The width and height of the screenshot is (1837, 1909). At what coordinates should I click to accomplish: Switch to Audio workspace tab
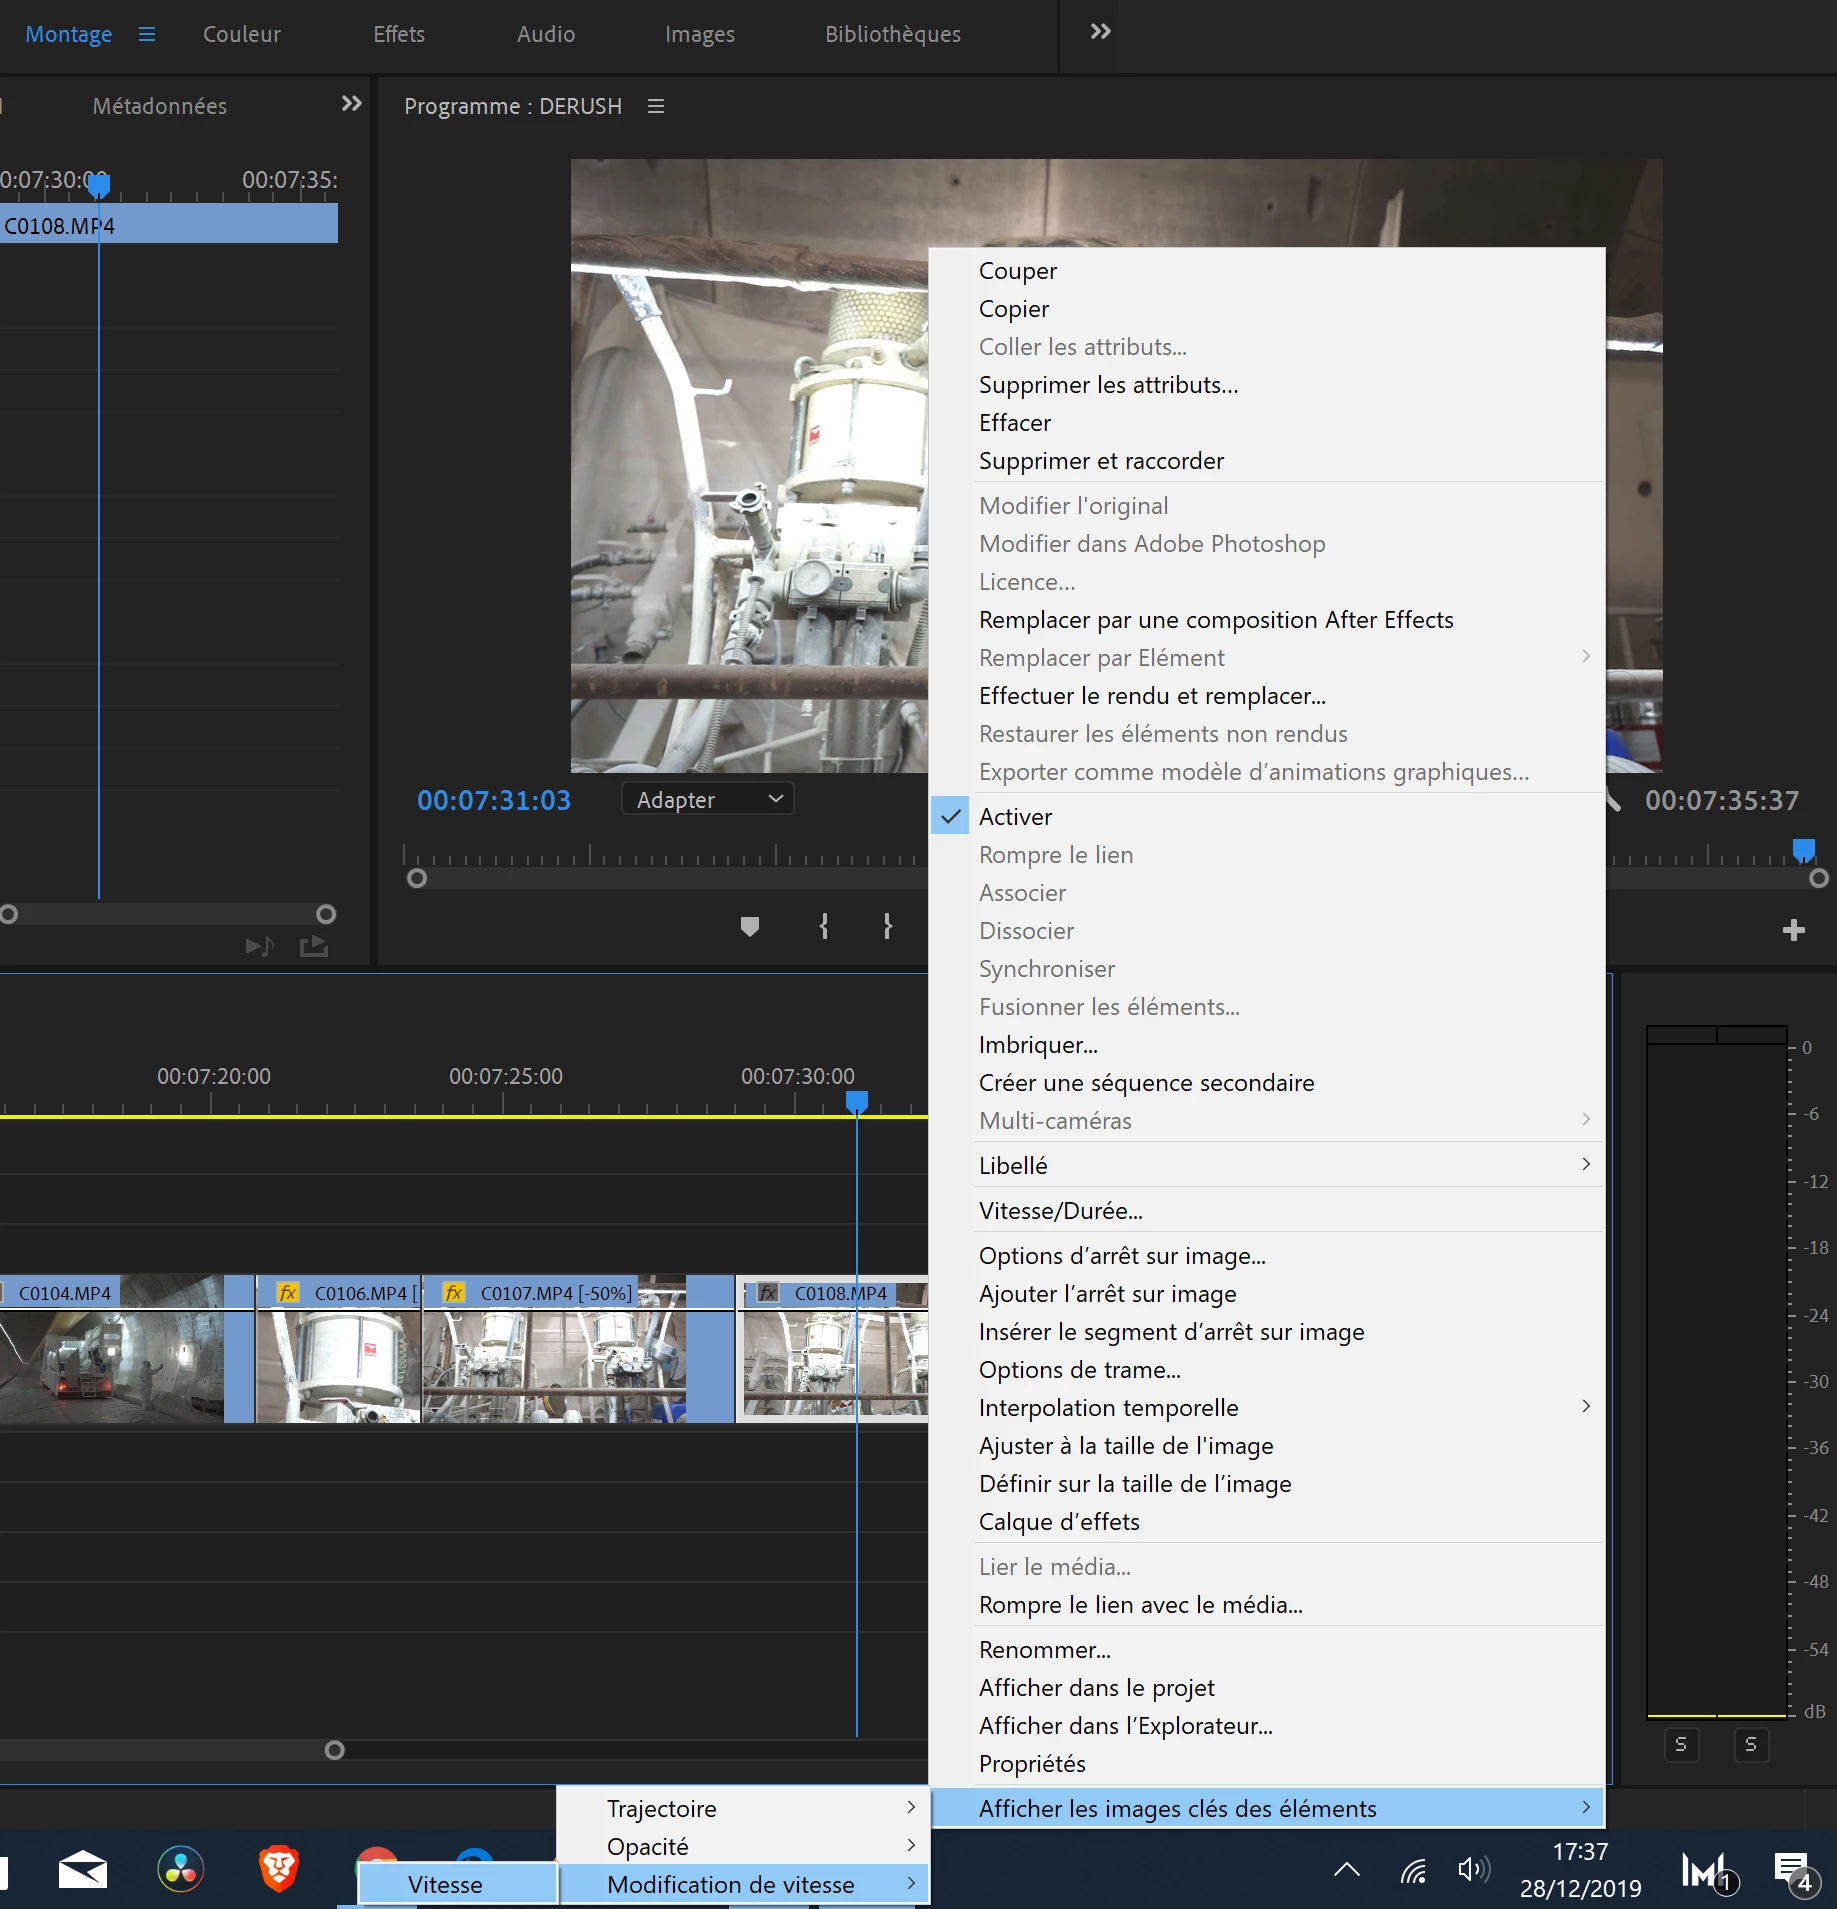pos(546,34)
